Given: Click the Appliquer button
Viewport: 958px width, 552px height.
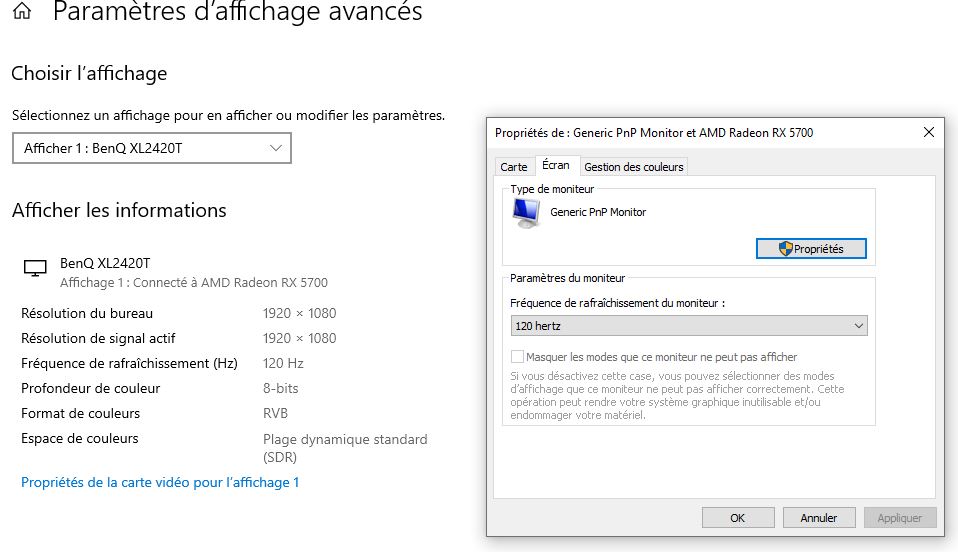Looking at the screenshot, I should (899, 518).
